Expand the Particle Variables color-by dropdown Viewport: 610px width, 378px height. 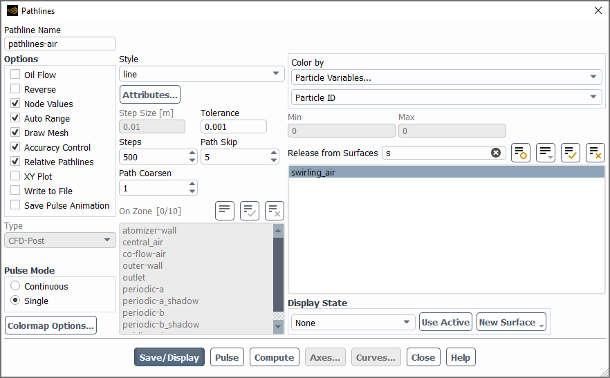447,77
